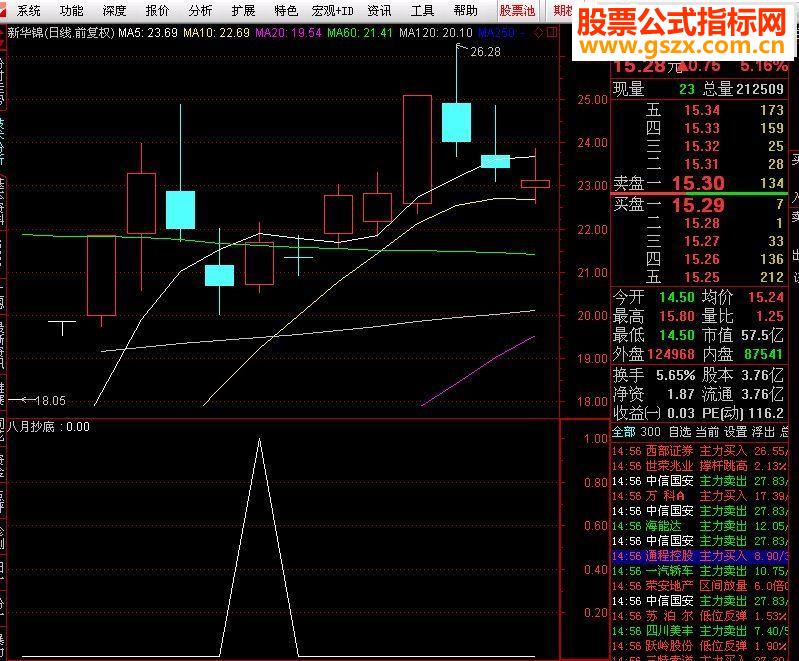Click the 今开 14.50 value
The width and height of the screenshot is (799, 661).
tap(677, 297)
